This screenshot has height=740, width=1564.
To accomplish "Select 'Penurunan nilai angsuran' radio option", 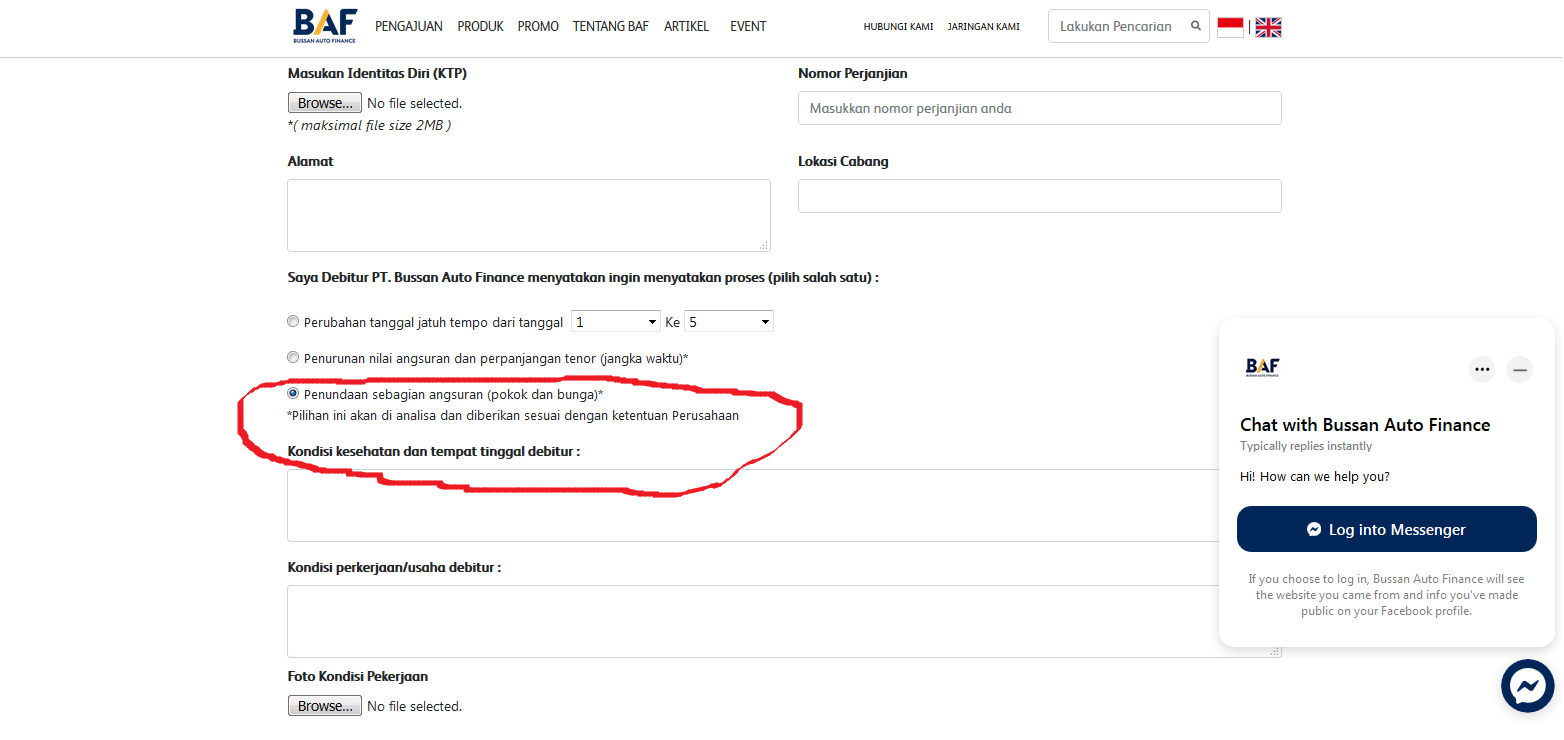I will (293, 356).
